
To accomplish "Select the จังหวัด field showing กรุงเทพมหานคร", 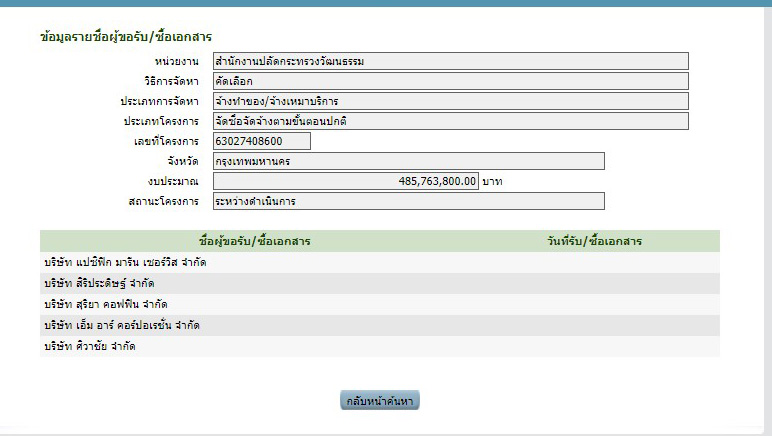I will coord(409,161).
